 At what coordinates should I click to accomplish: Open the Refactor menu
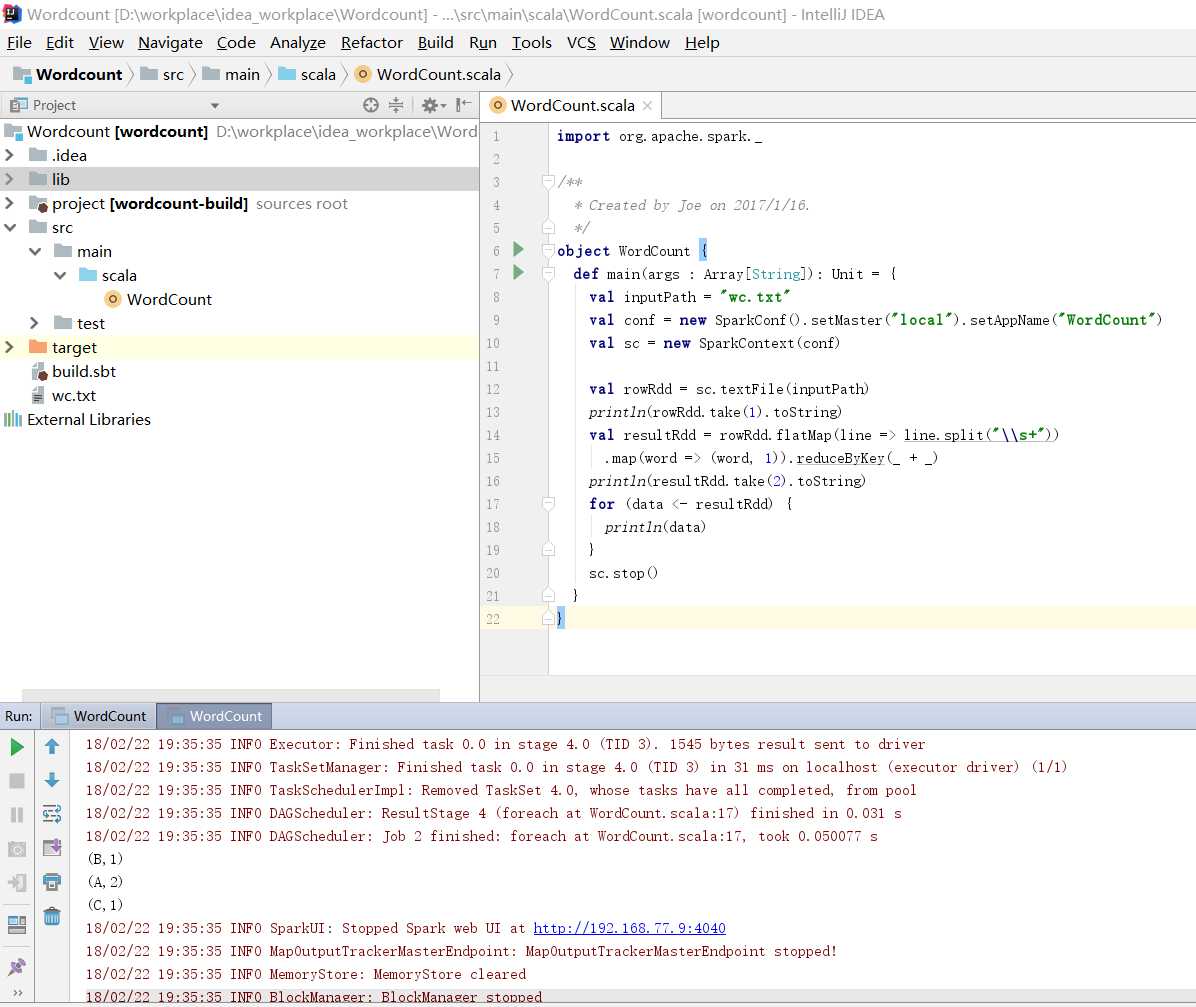pyautogui.click(x=371, y=43)
